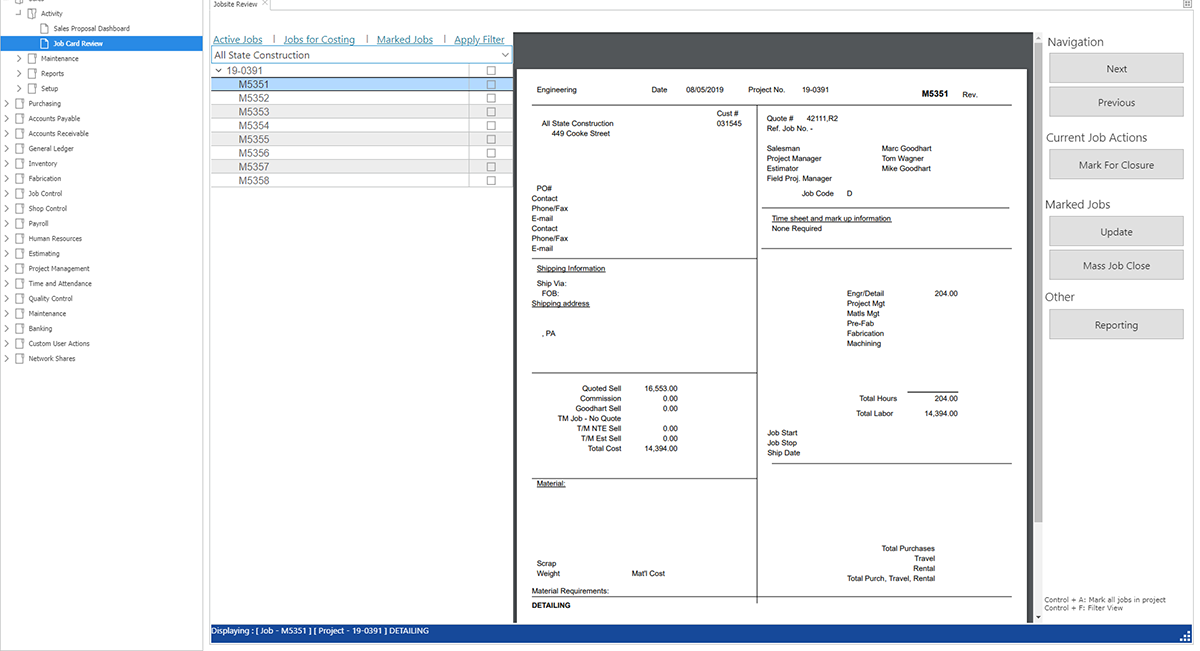Click the Custom User Actions icon
The height and width of the screenshot is (651, 1200).
(20, 344)
